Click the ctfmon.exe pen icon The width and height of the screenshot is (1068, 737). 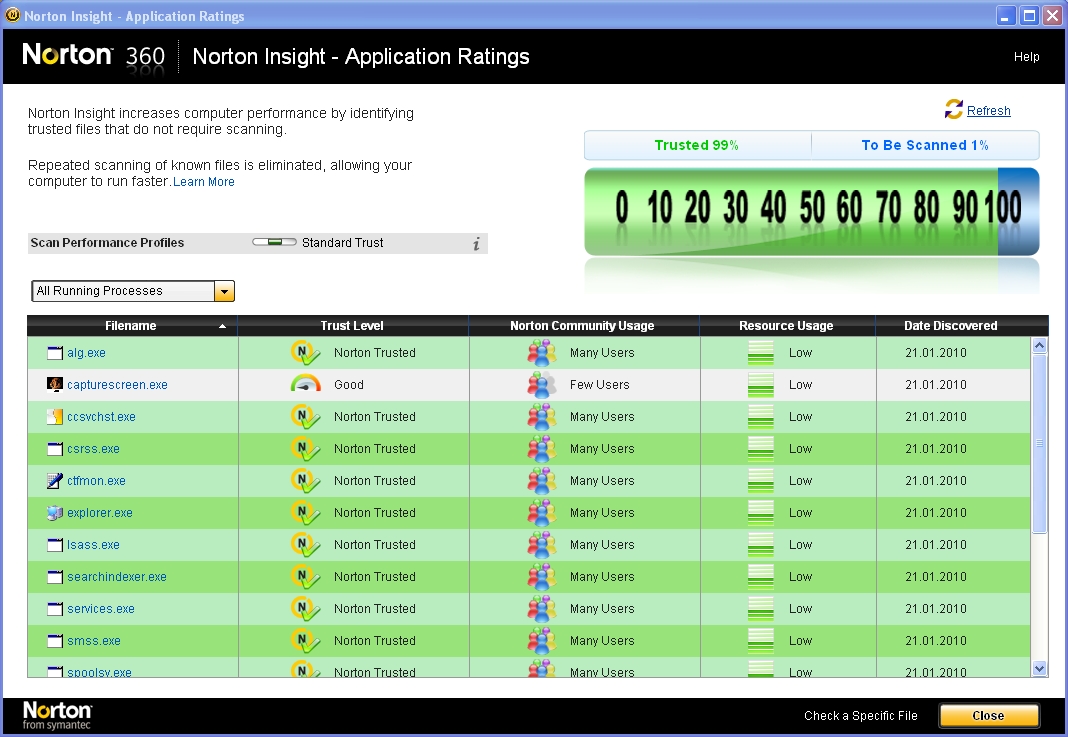pyautogui.click(x=55, y=481)
